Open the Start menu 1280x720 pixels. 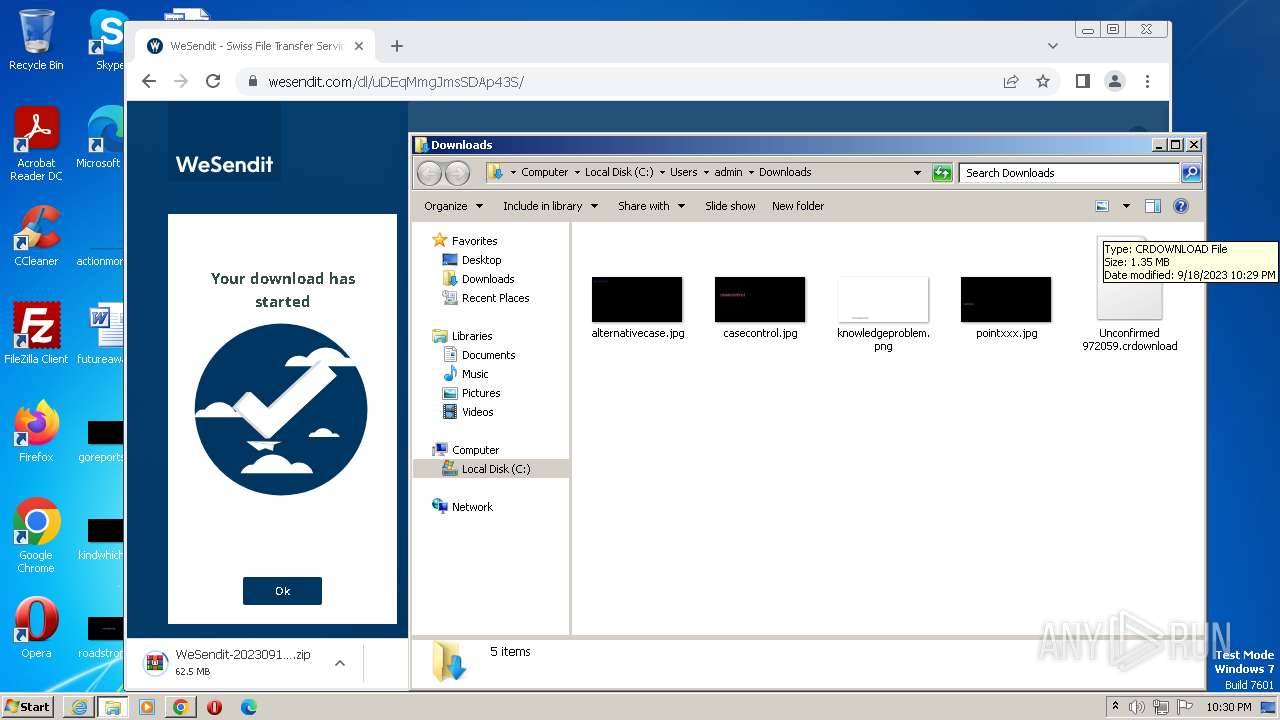click(x=28, y=706)
